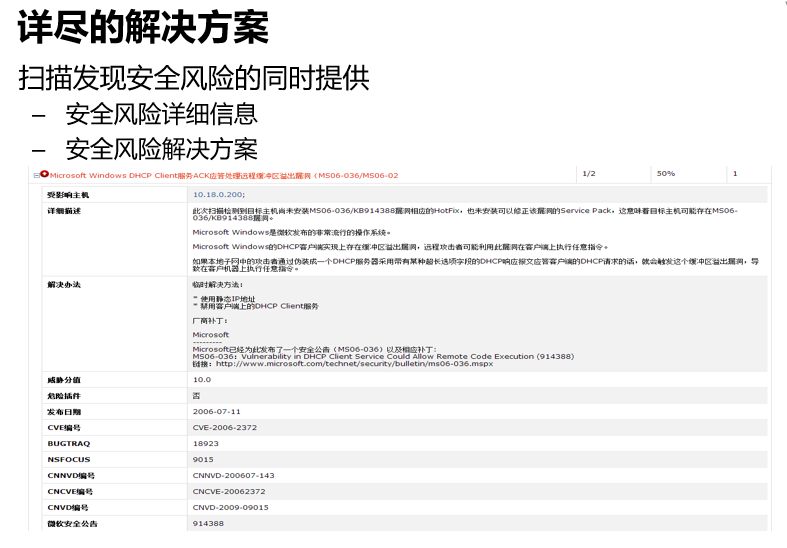Click the bullet 安全风险解决方案
The image size is (787, 548).
(162, 149)
